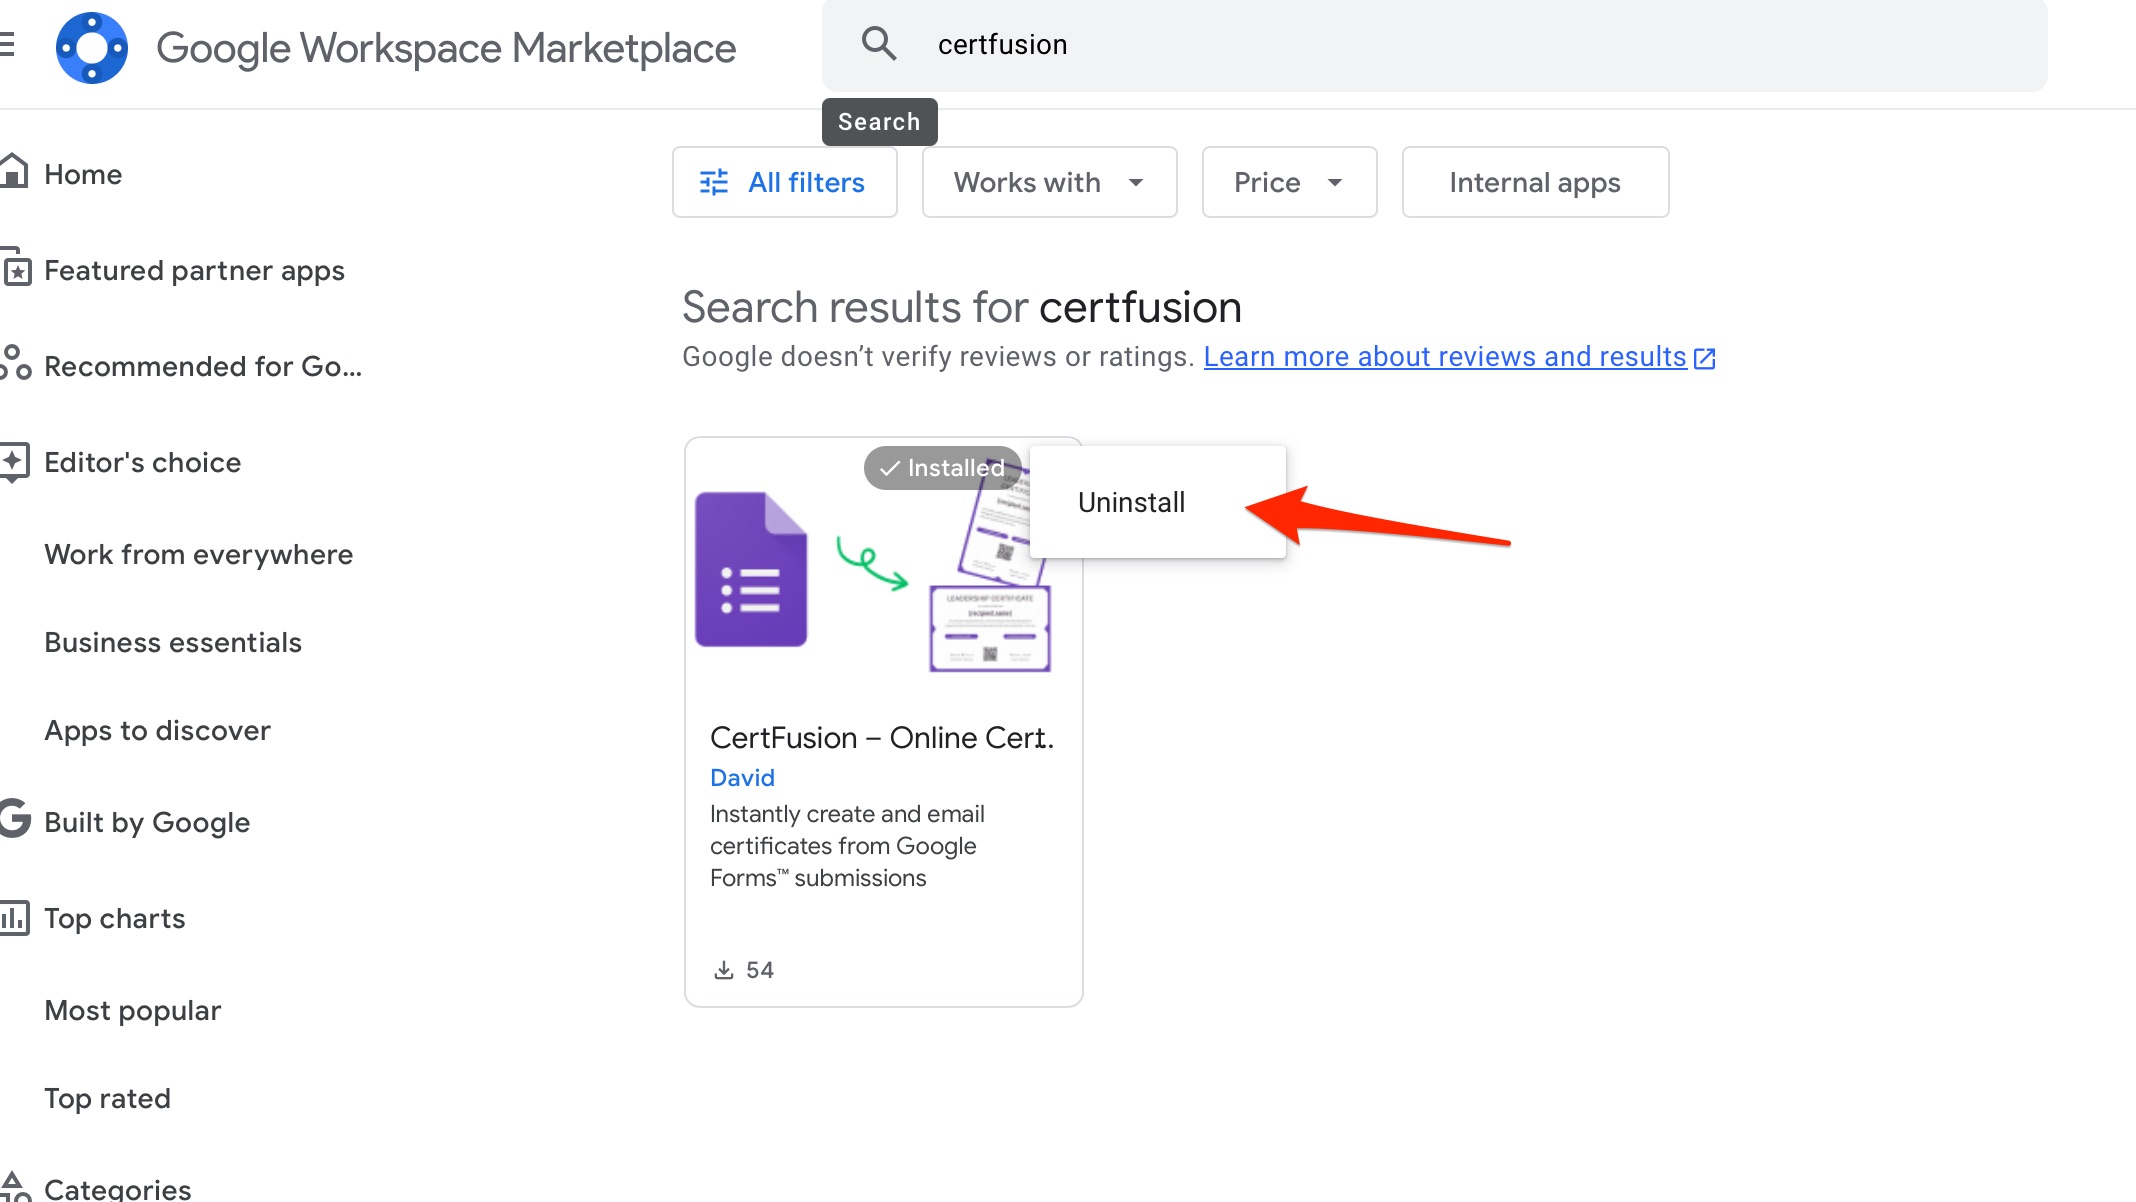Screen dimensions: 2136x1202
Task: Open the navigation hamburger menu
Action: coord(5,45)
